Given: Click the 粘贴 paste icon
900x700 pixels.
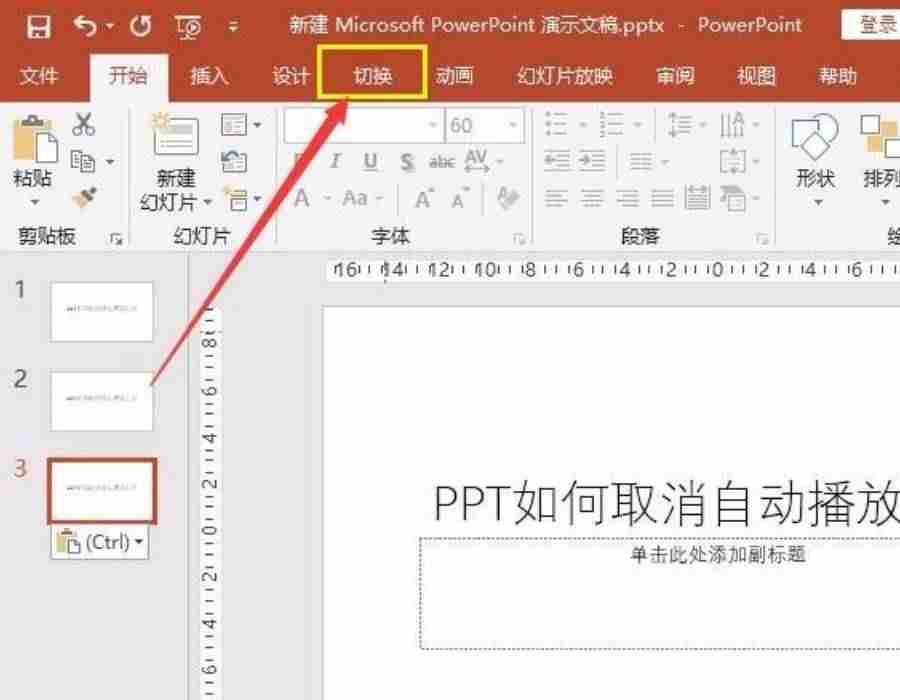Looking at the screenshot, I should [34, 139].
